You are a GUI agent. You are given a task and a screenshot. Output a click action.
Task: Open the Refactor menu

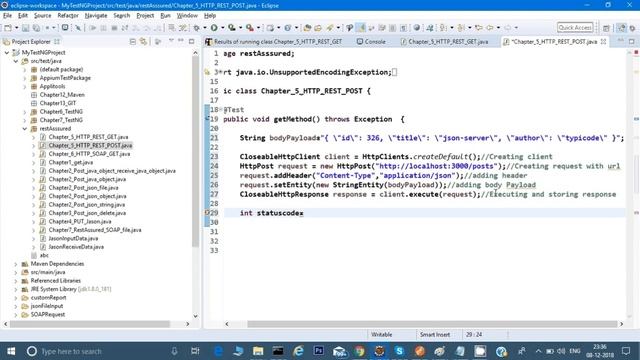pos(68,16)
